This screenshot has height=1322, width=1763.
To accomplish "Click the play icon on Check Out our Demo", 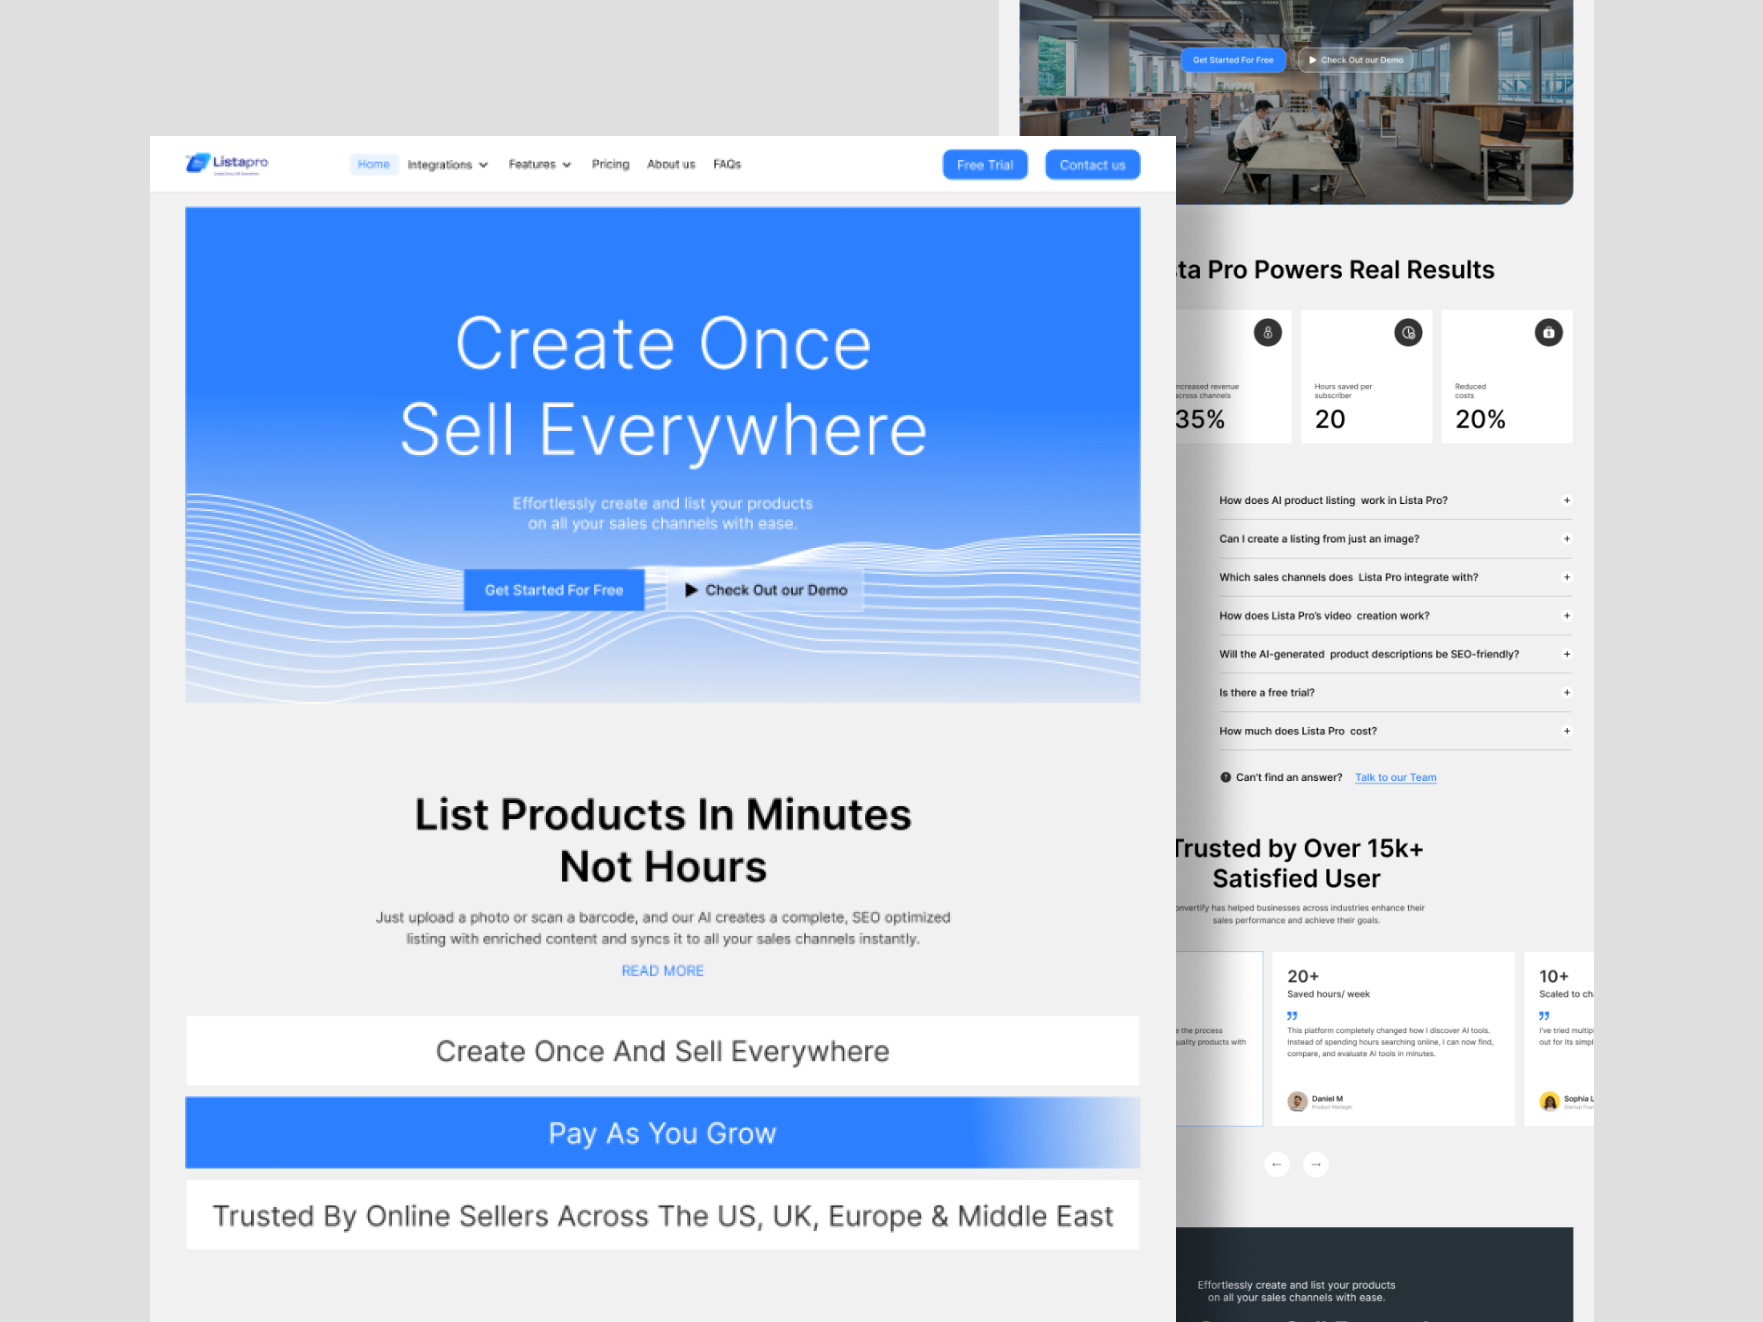I will coord(692,590).
